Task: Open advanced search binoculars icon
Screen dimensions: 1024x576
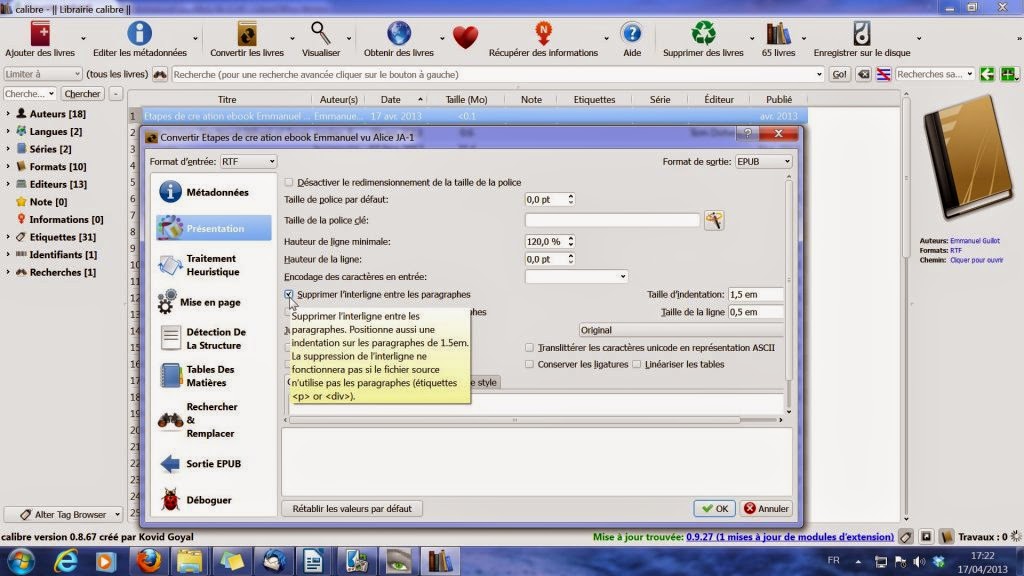Action: pyautogui.click(x=160, y=74)
